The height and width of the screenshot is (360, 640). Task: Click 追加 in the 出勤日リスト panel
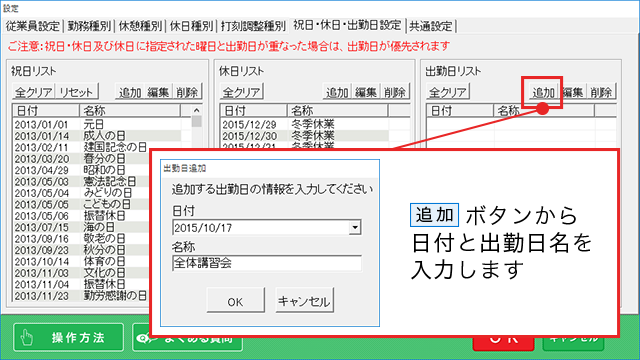pos(544,92)
